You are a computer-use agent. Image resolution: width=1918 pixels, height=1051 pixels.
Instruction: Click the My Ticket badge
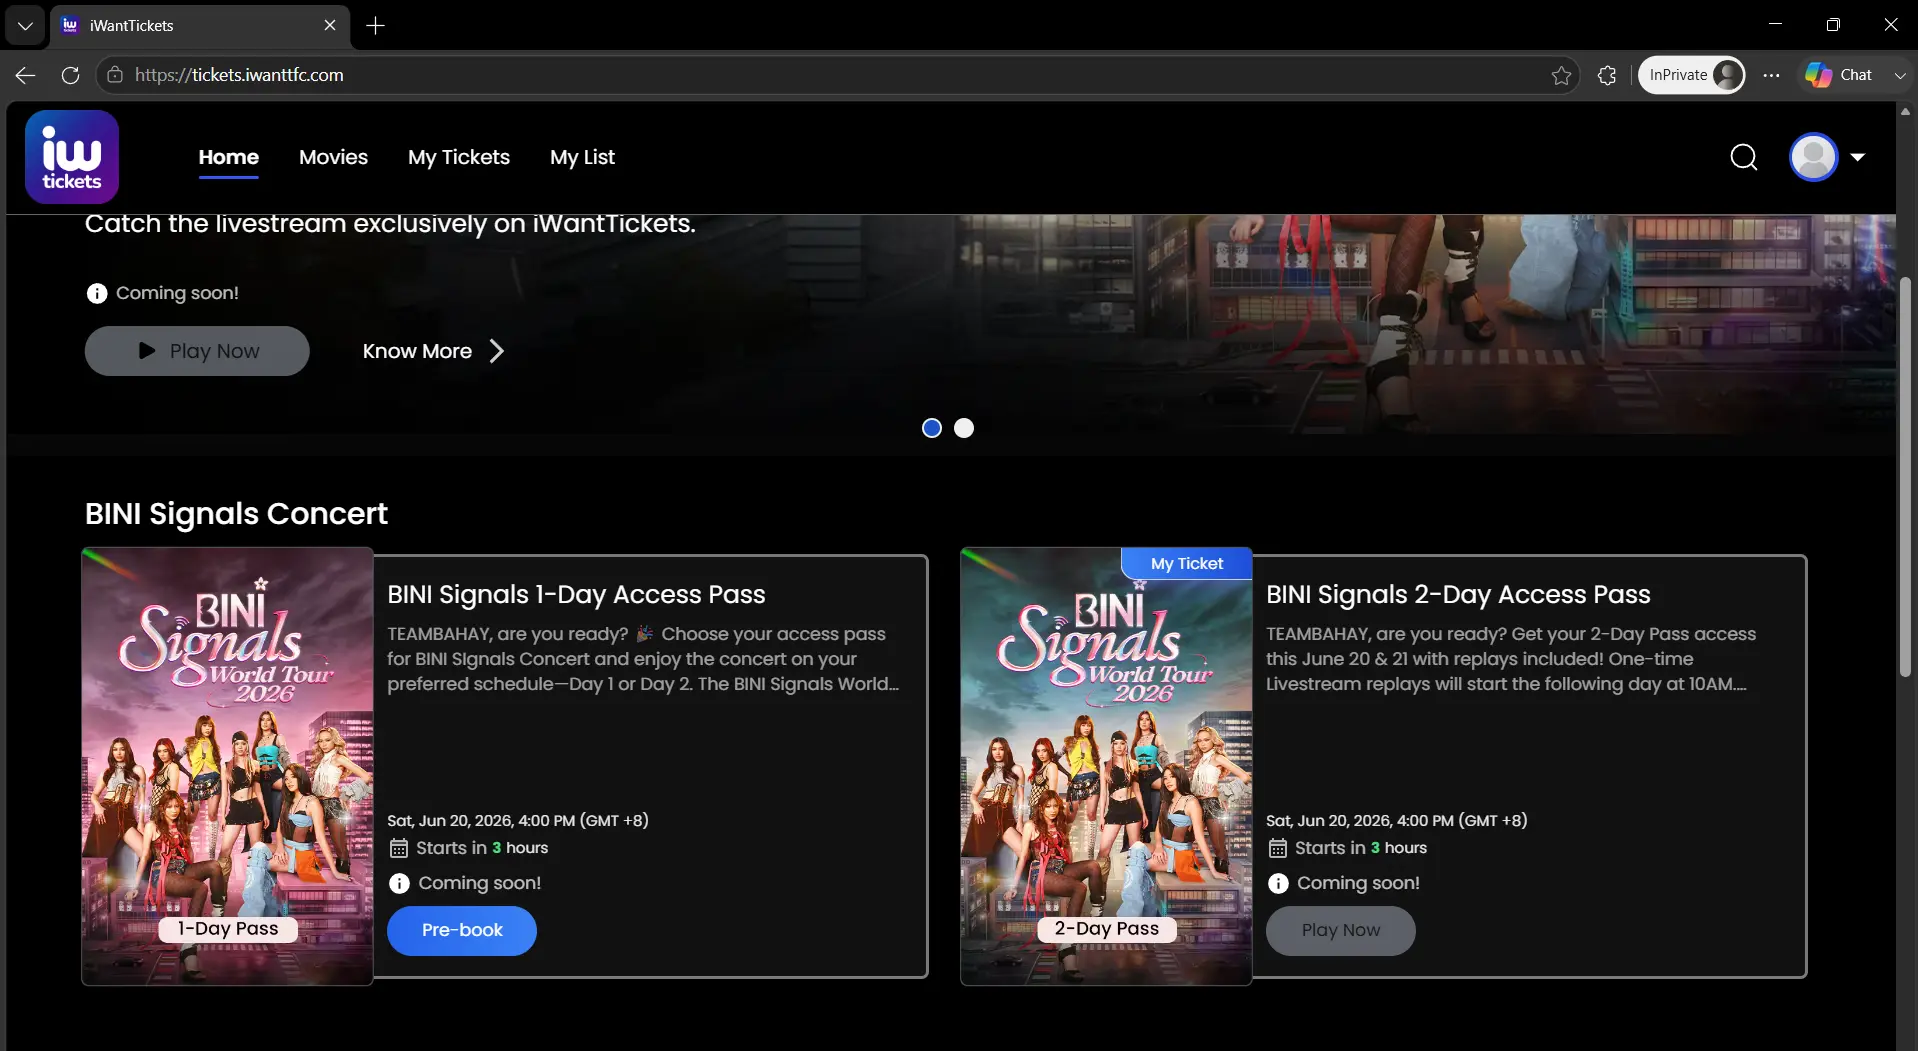[1187, 563]
